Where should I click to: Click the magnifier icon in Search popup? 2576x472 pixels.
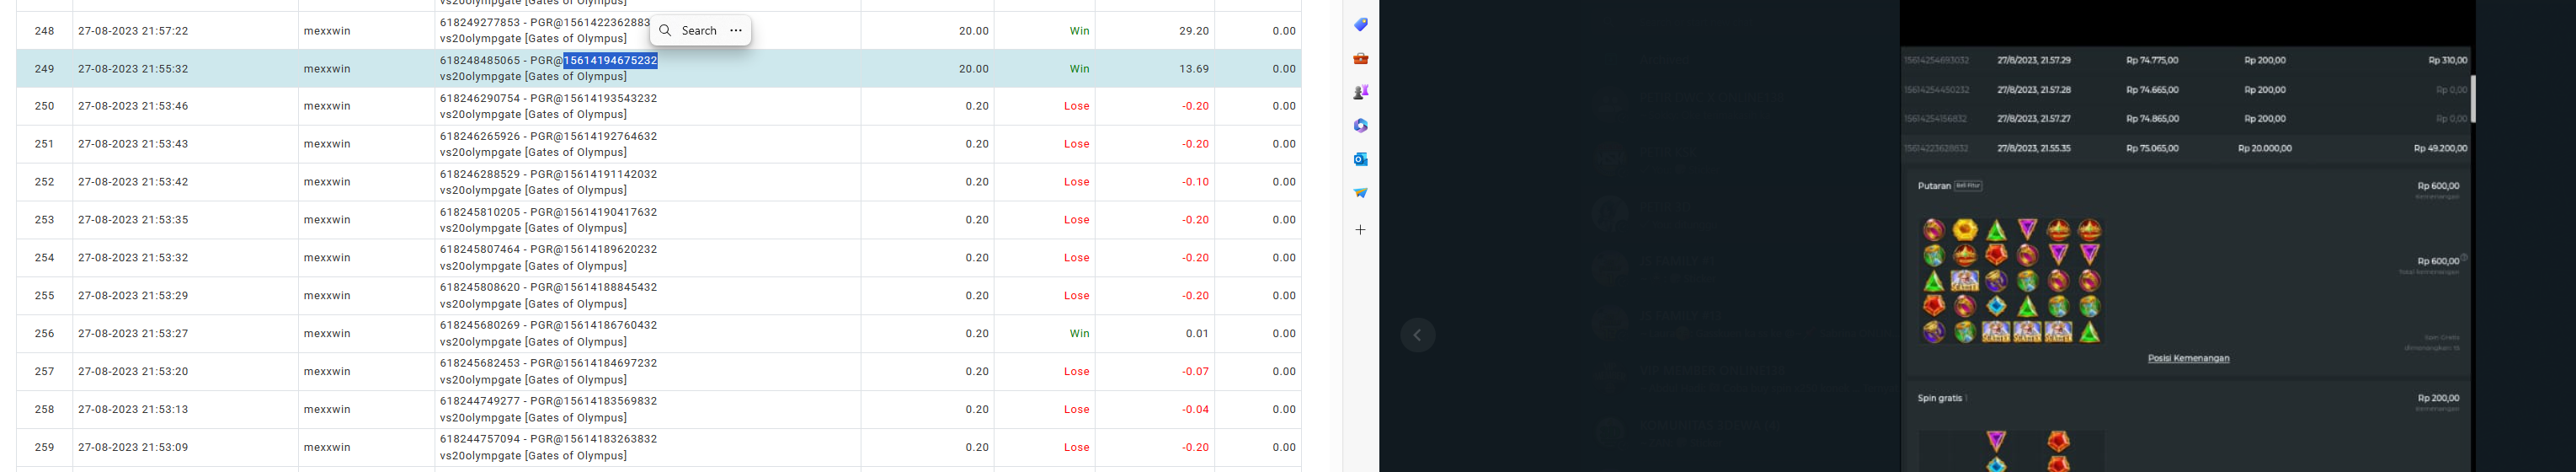tap(665, 31)
